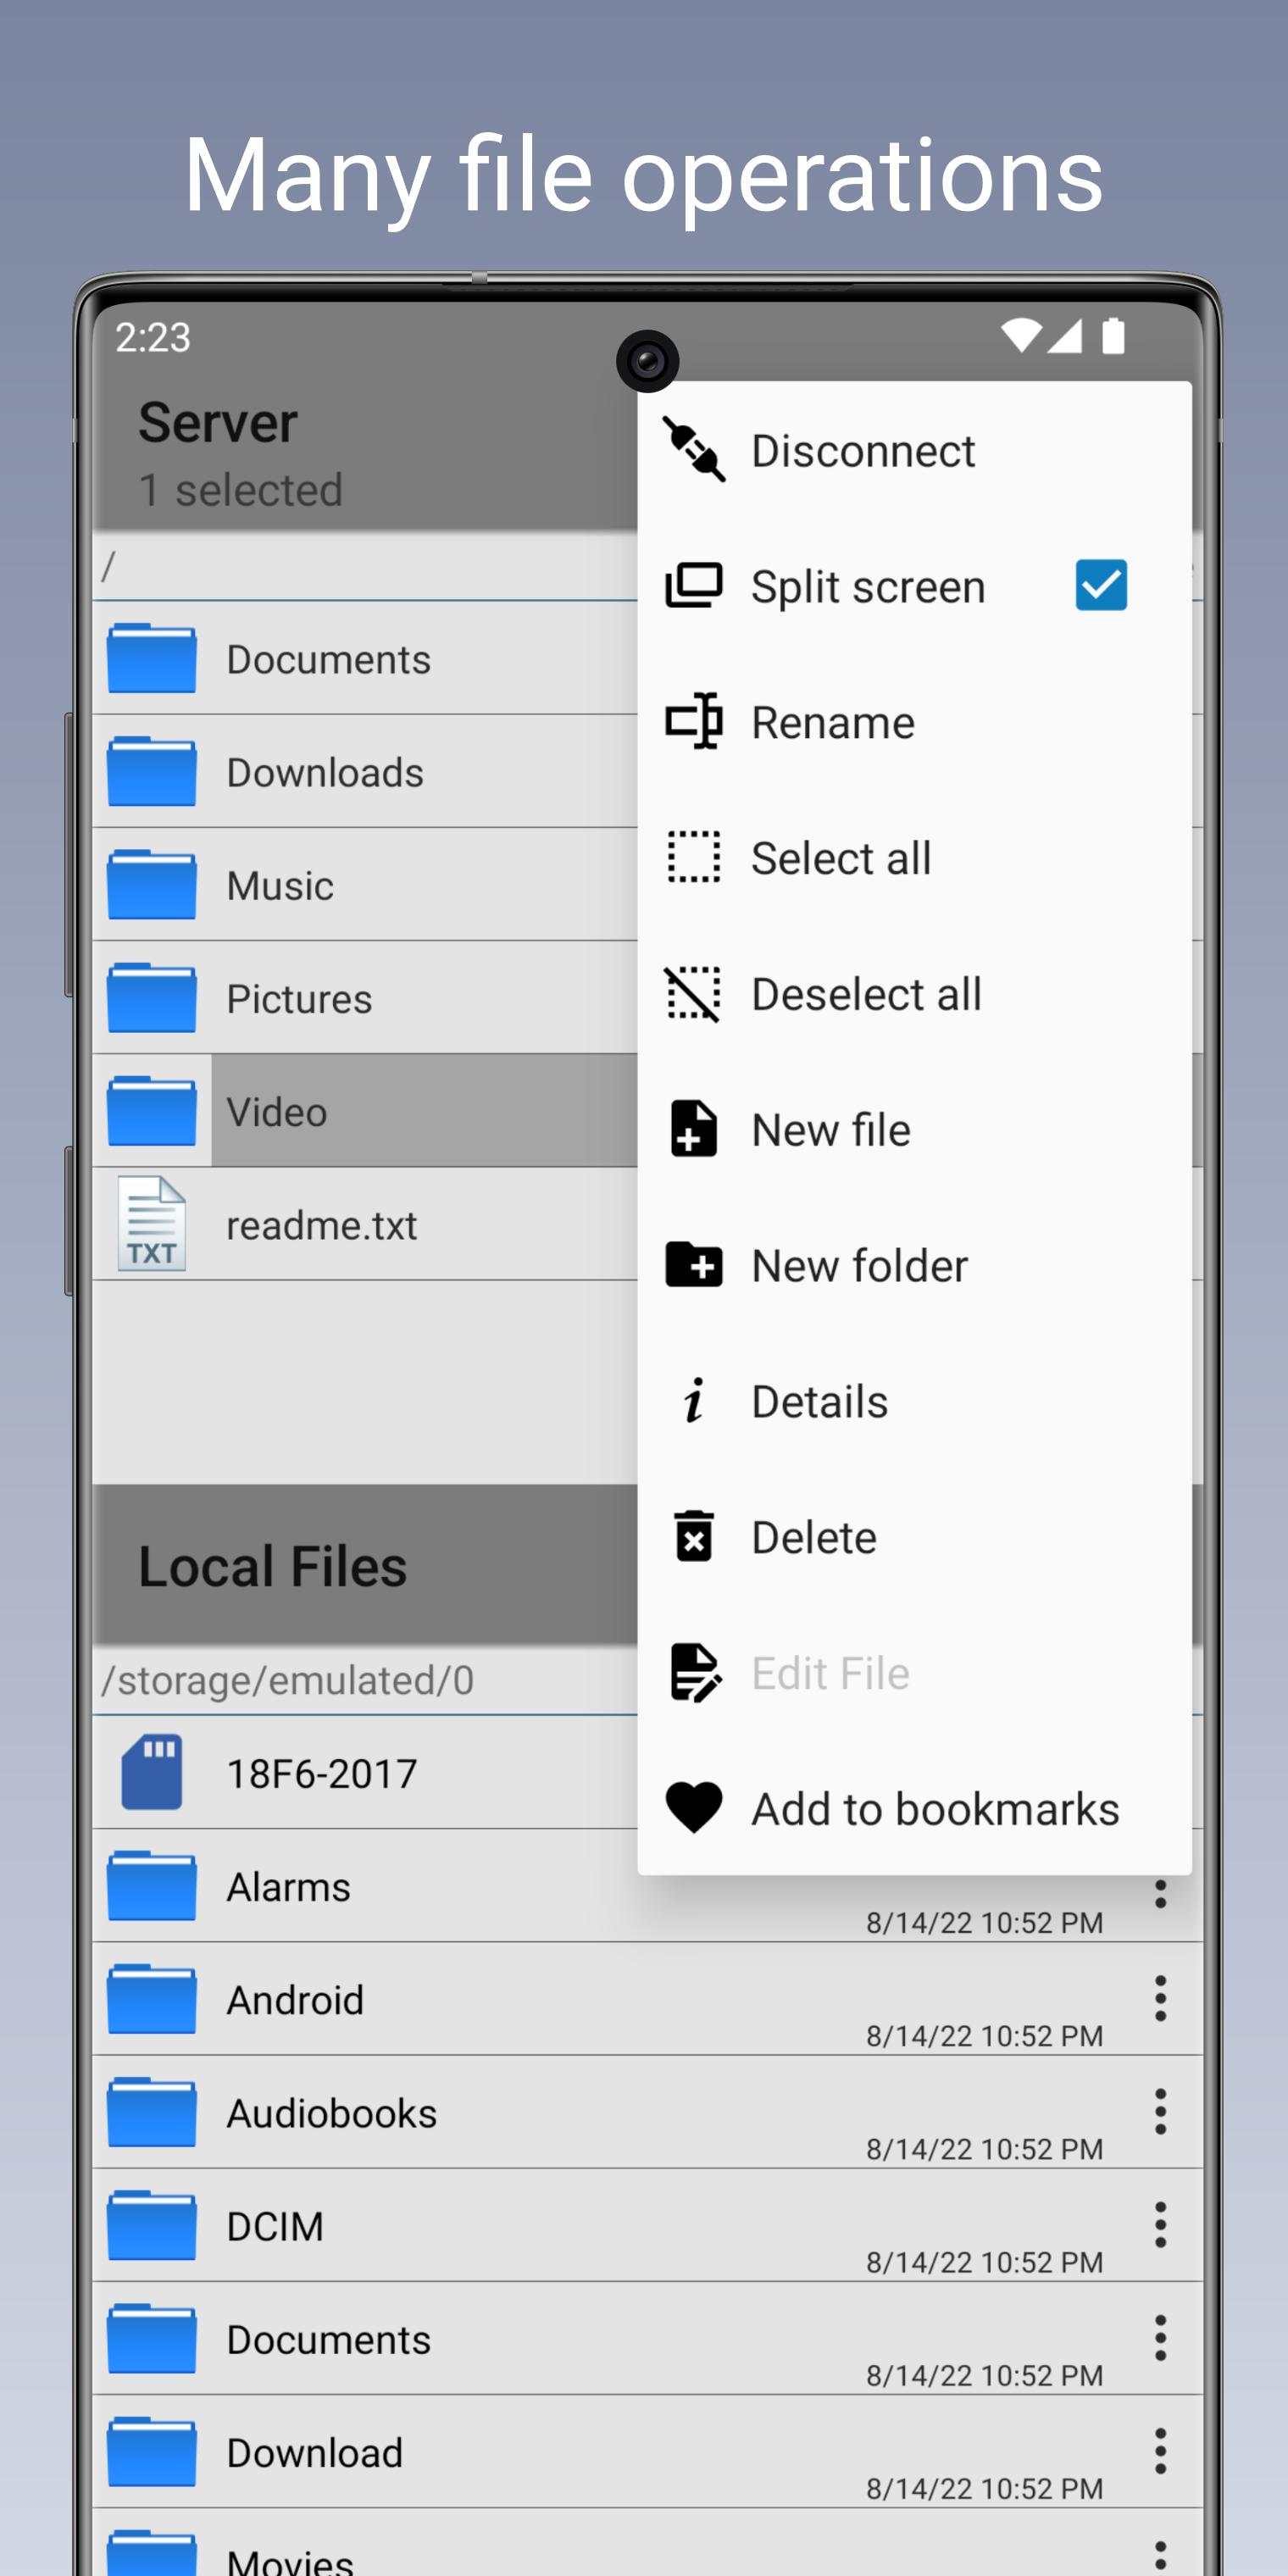The height and width of the screenshot is (2576, 1288).
Task: Open the 'Android' folder name
Action: pos(295,2000)
